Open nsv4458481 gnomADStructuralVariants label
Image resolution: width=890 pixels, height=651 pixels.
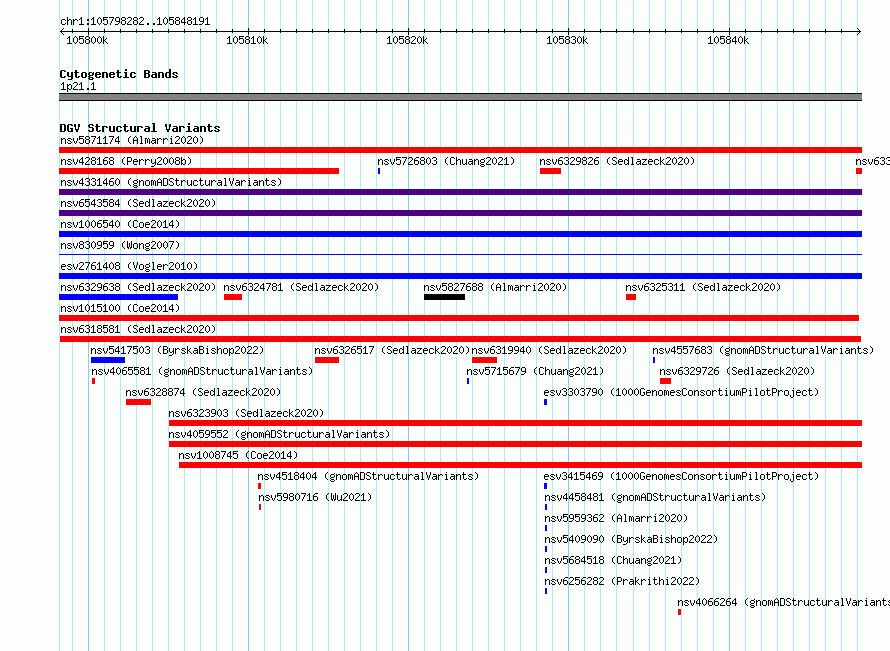tap(655, 497)
